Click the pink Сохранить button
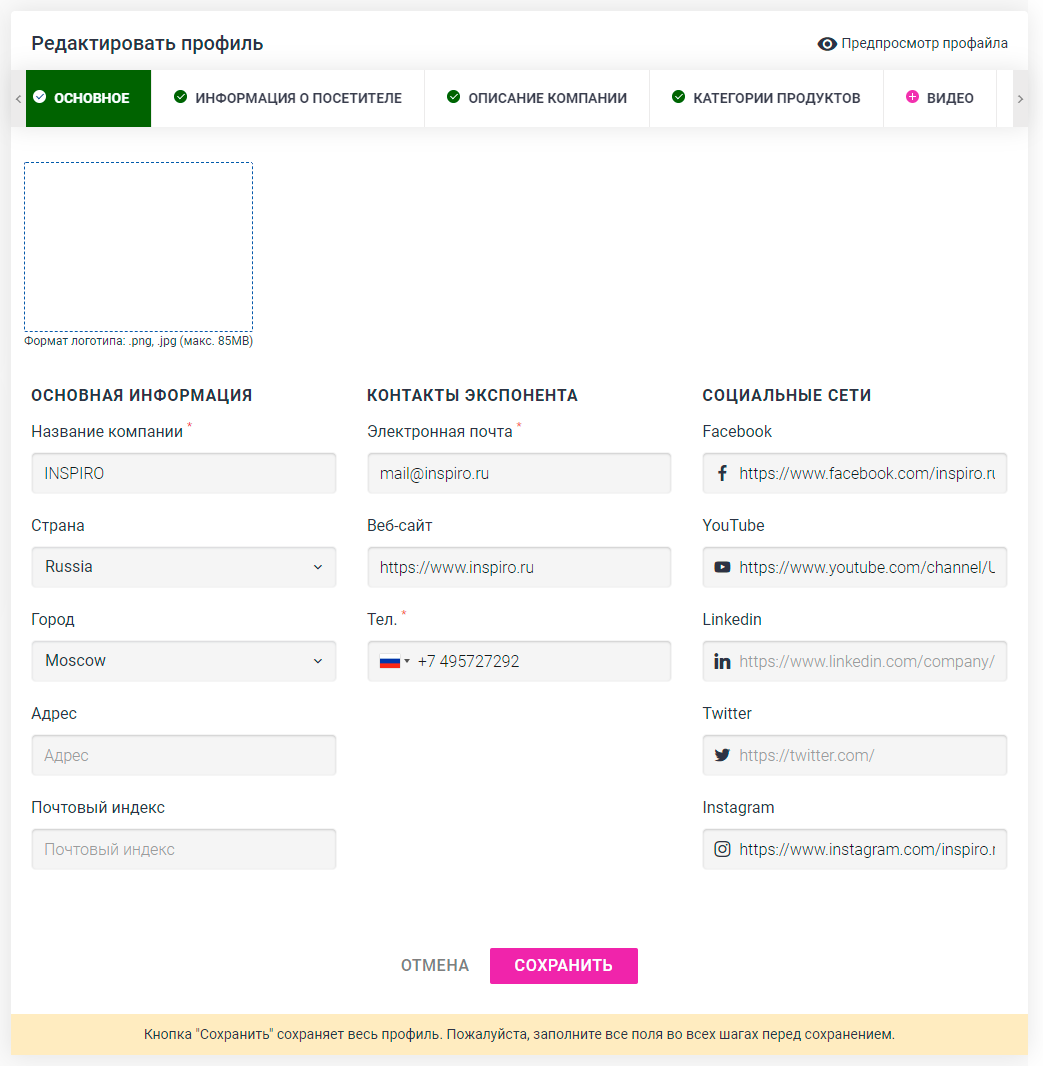 (564, 965)
